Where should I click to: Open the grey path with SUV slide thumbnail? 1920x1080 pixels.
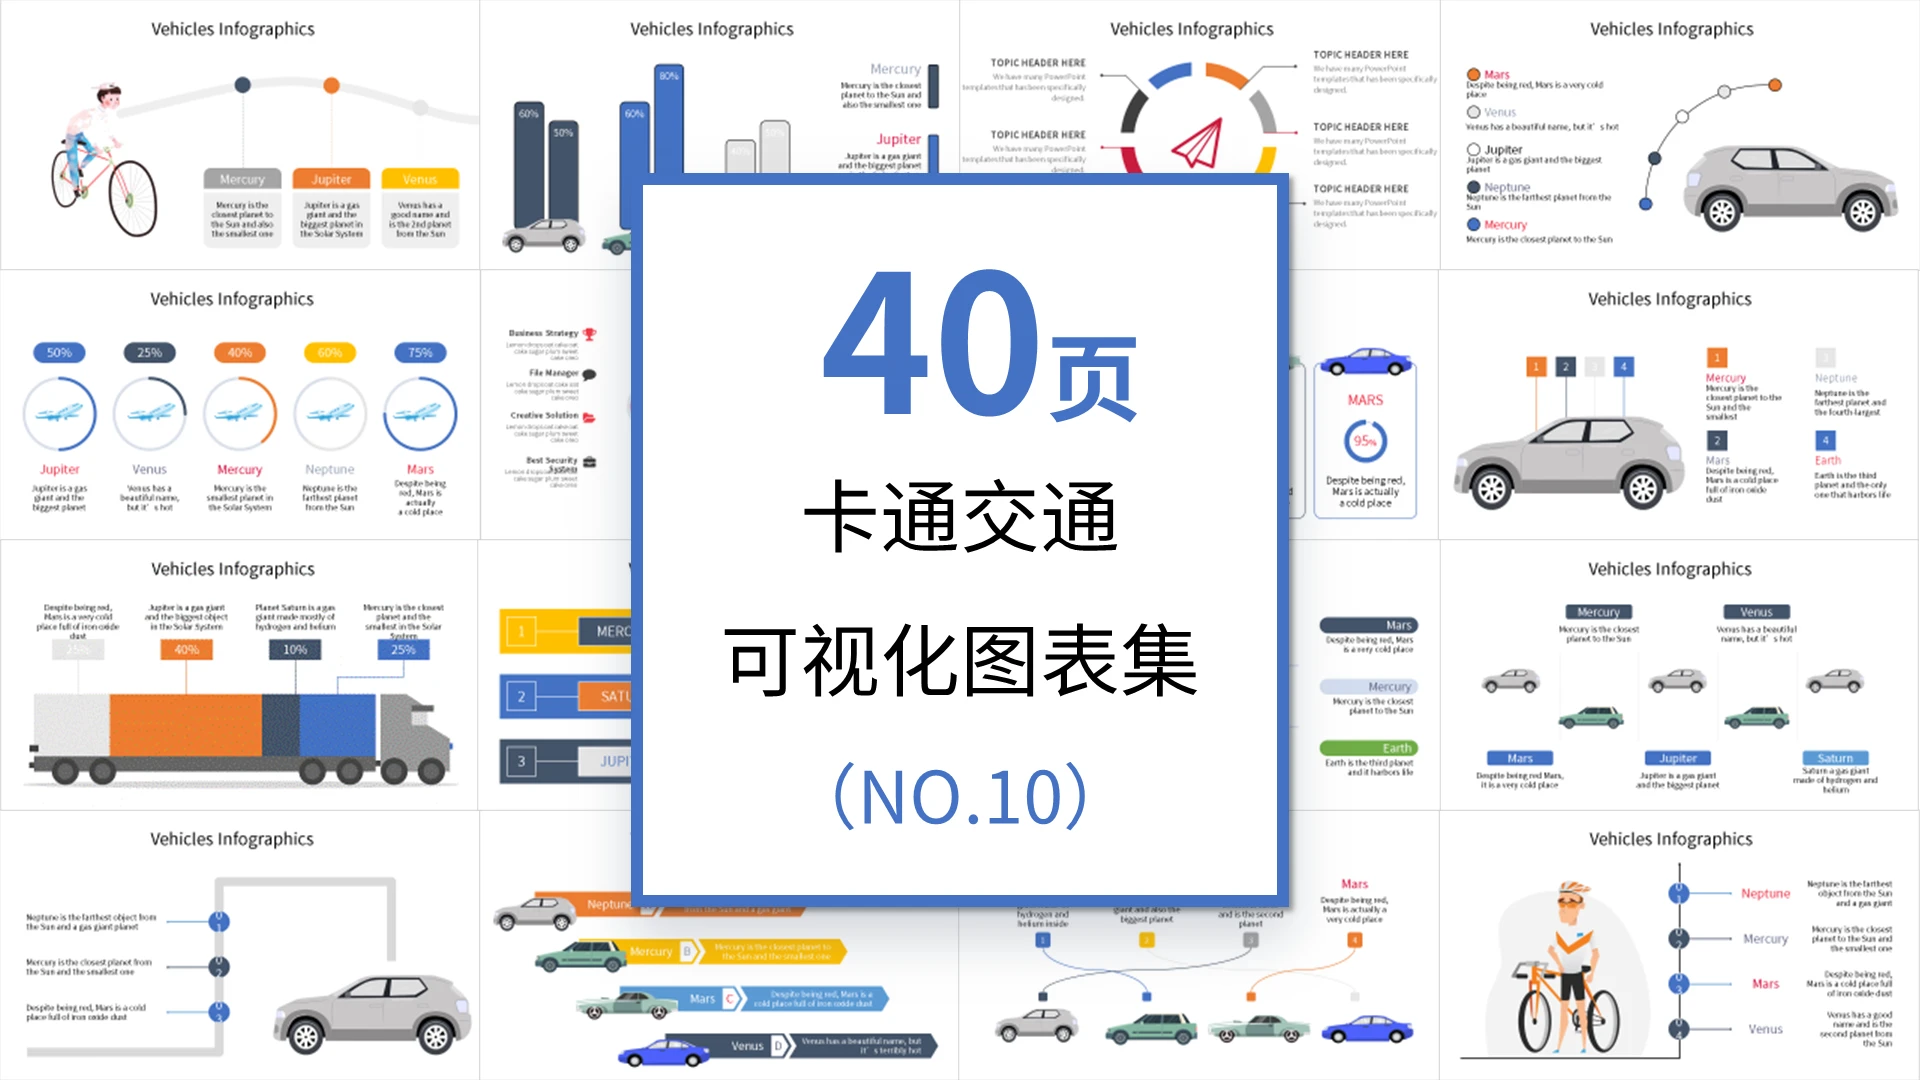(240, 945)
